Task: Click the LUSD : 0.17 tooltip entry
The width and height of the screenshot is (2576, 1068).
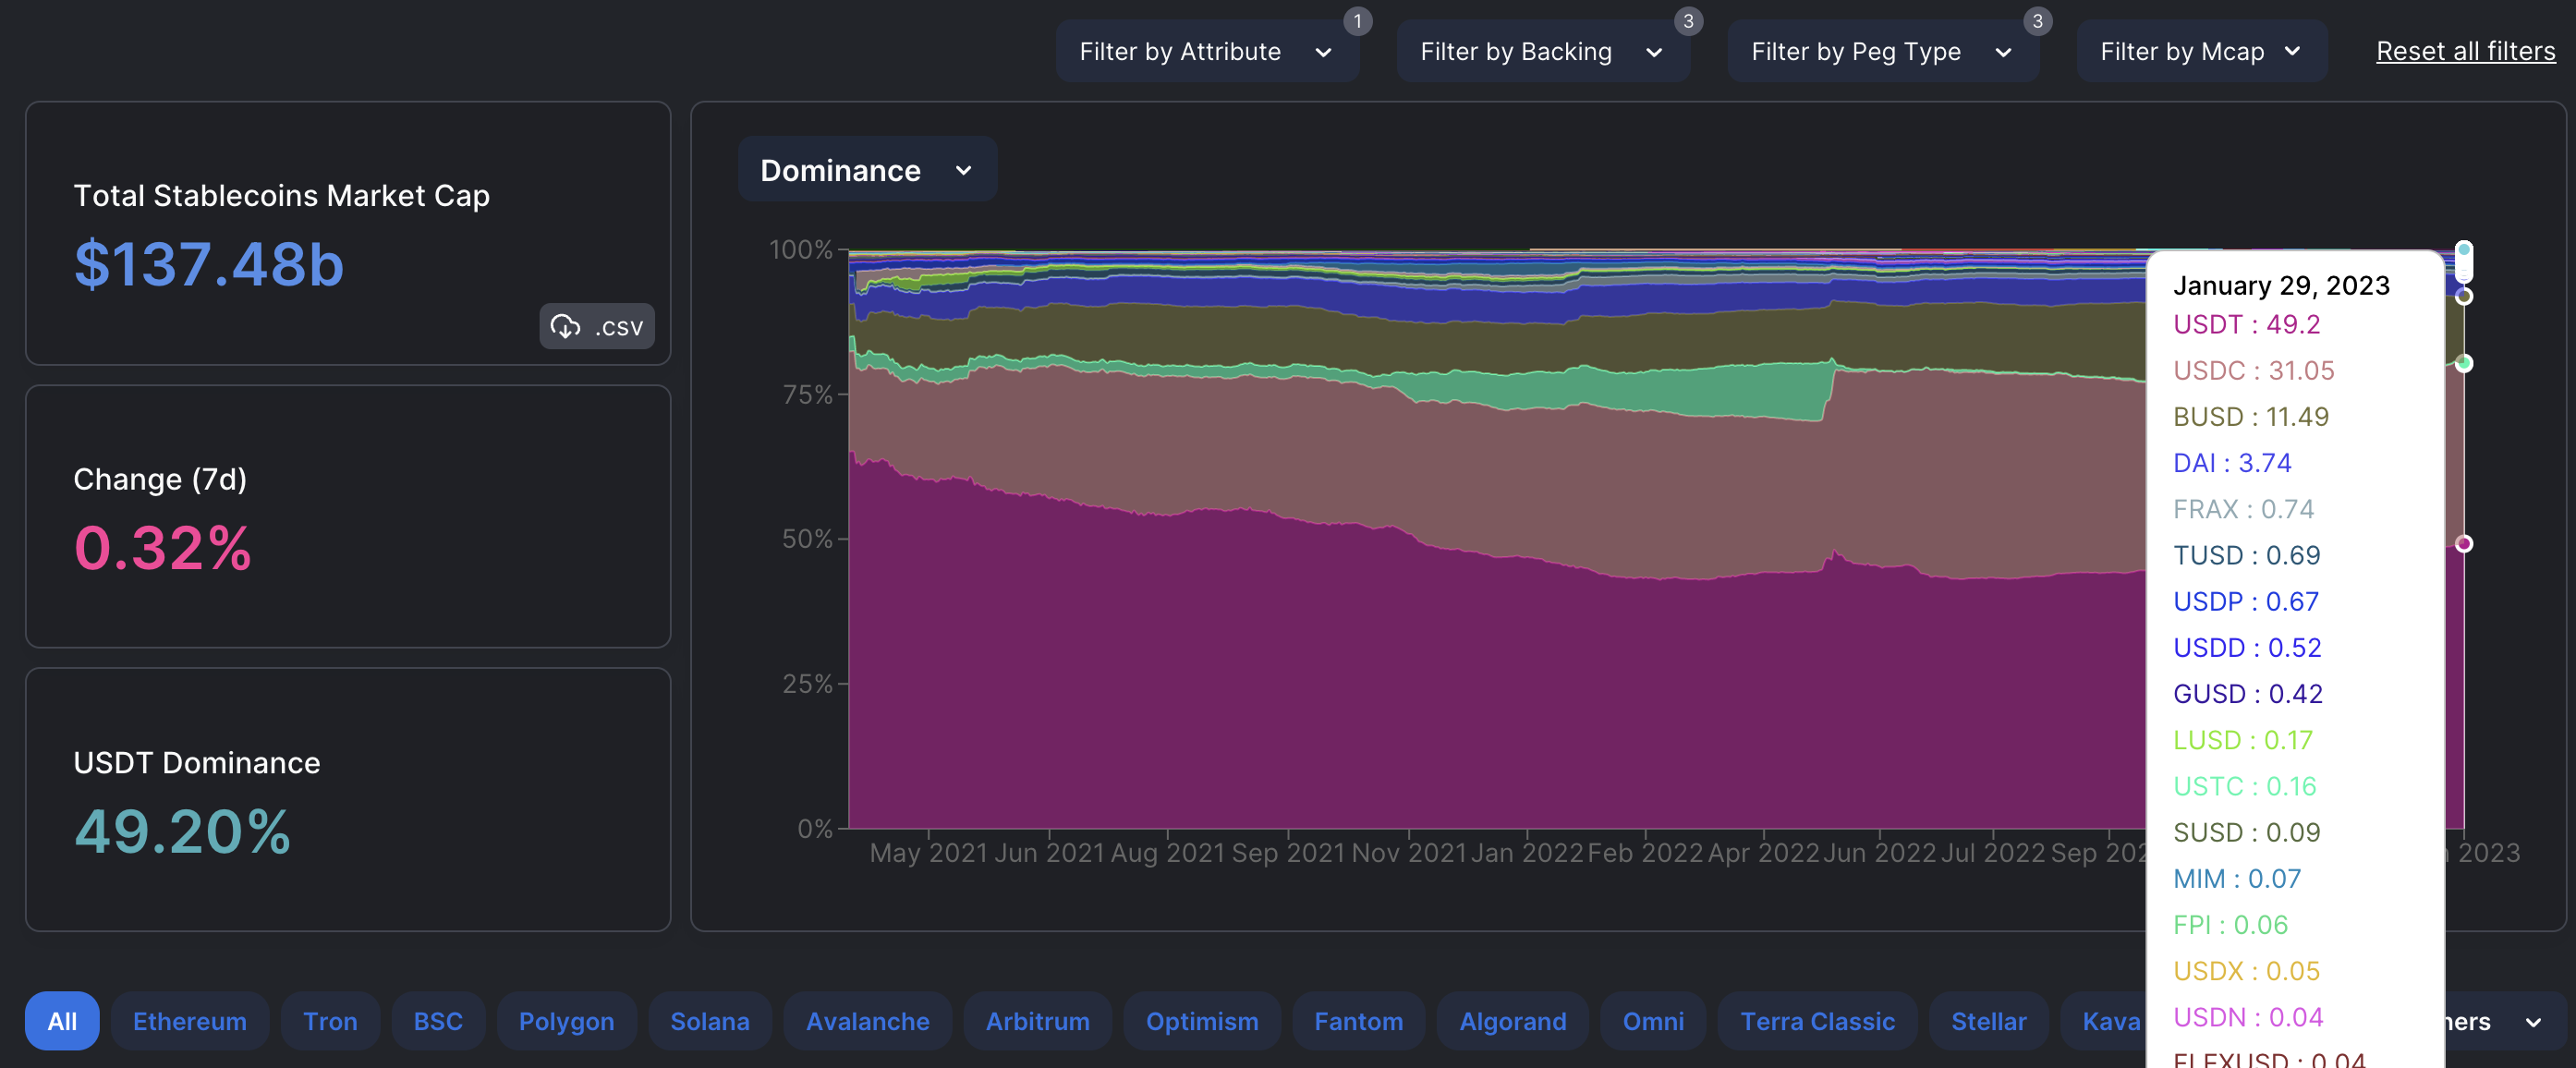Action: (2243, 740)
